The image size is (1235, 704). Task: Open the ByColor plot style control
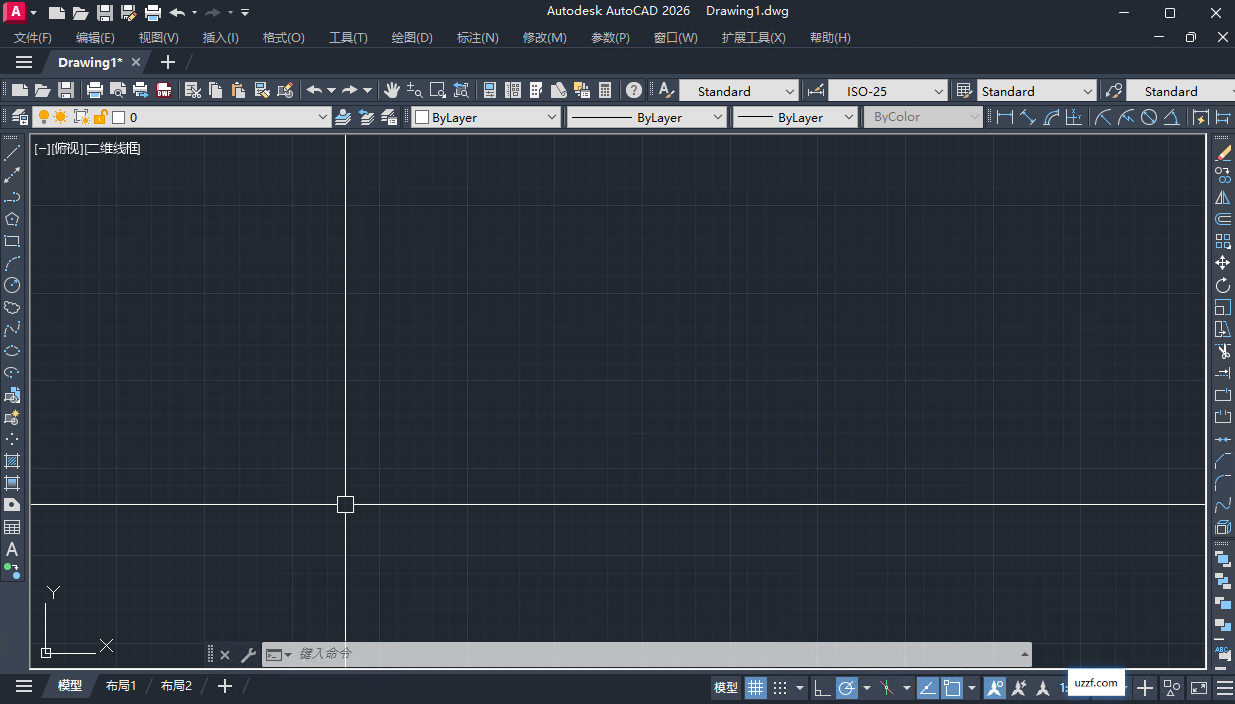coord(921,116)
